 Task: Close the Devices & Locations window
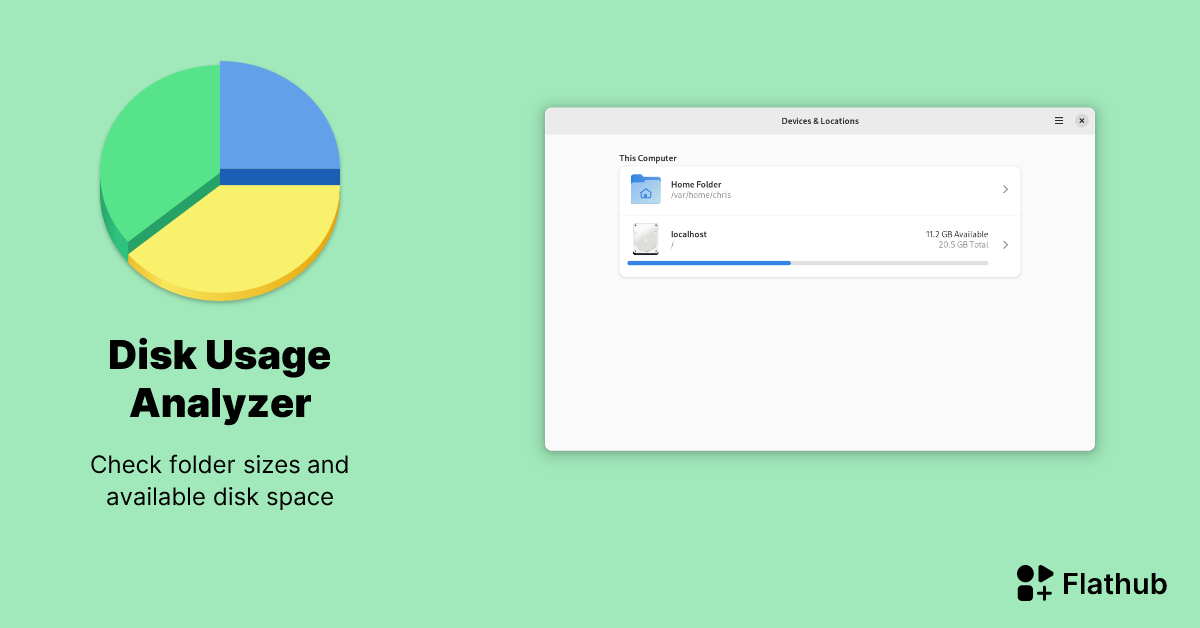click(1081, 121)
